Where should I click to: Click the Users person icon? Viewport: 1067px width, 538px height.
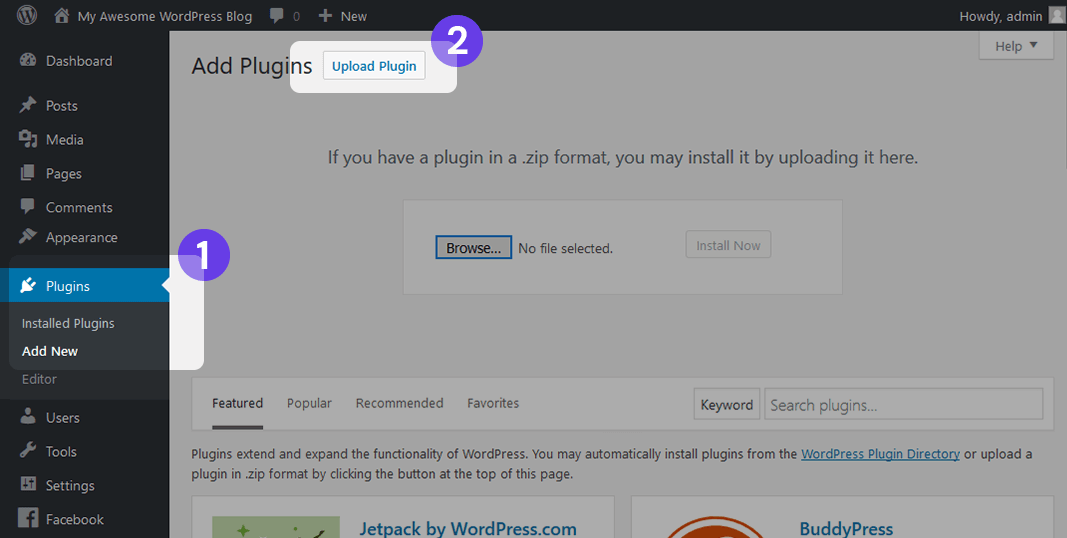28,417
